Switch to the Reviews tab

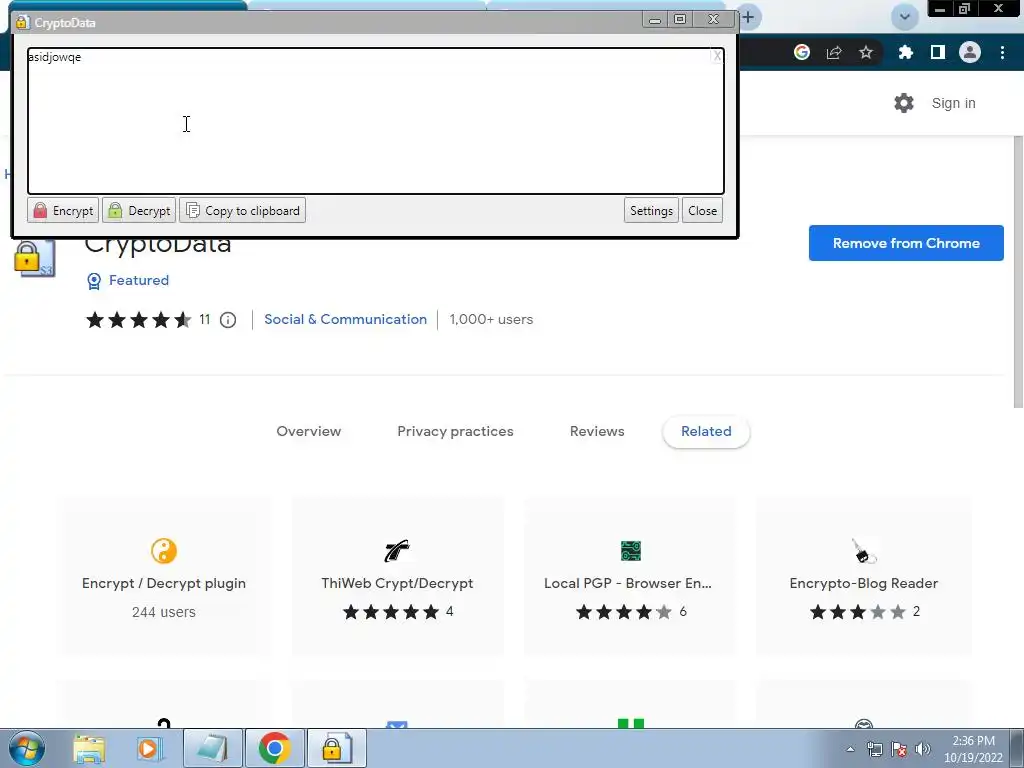pyautogui.click(x=597, y=431)
